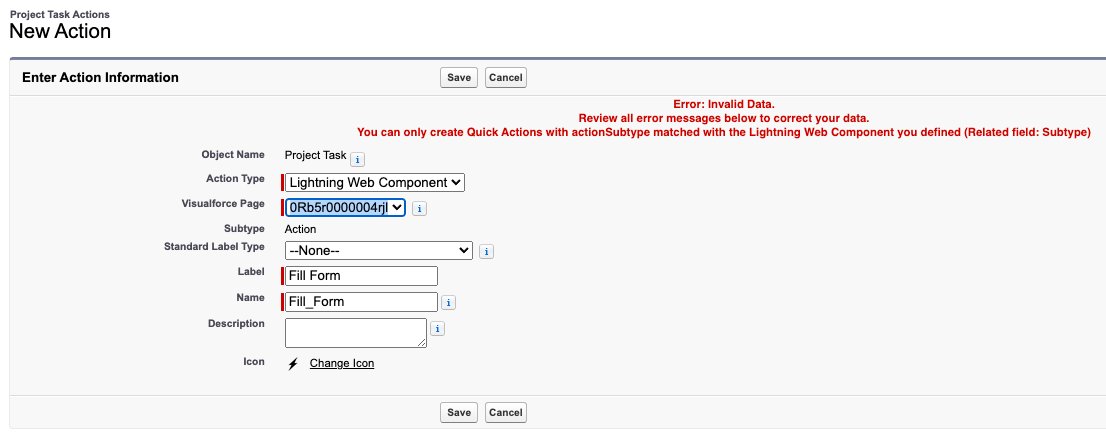The width and height of the screenshot is (1106, 437).
Task: Click the lightning bolt action icon
Action: [293, 364]
